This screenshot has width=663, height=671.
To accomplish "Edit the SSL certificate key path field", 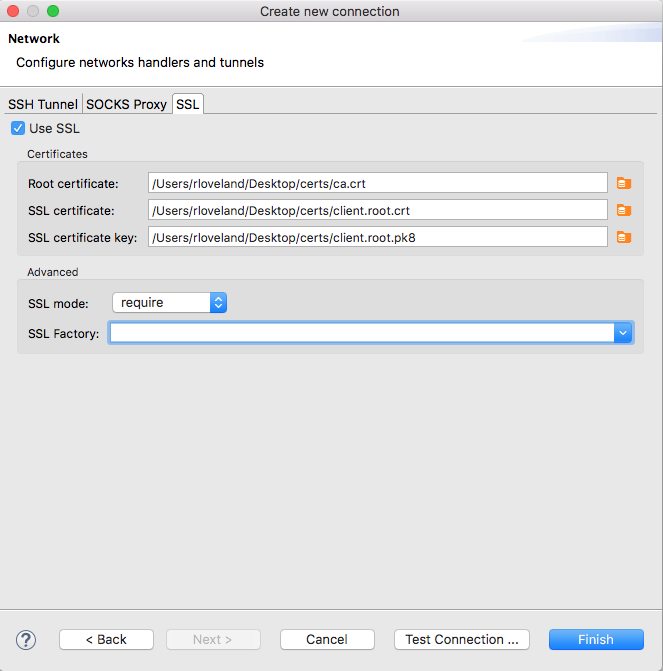I will coord(377,237).
